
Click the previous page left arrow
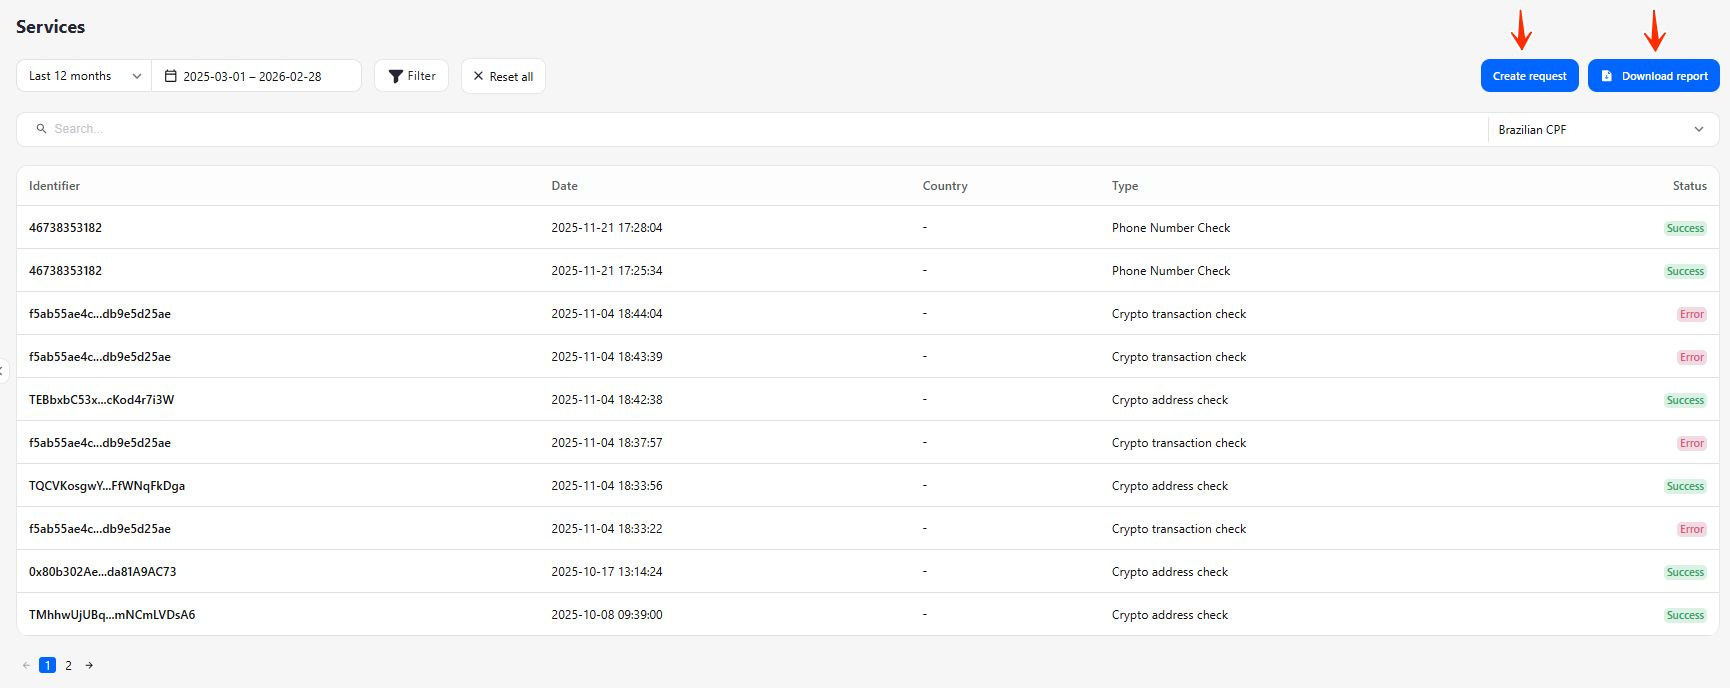26,665
